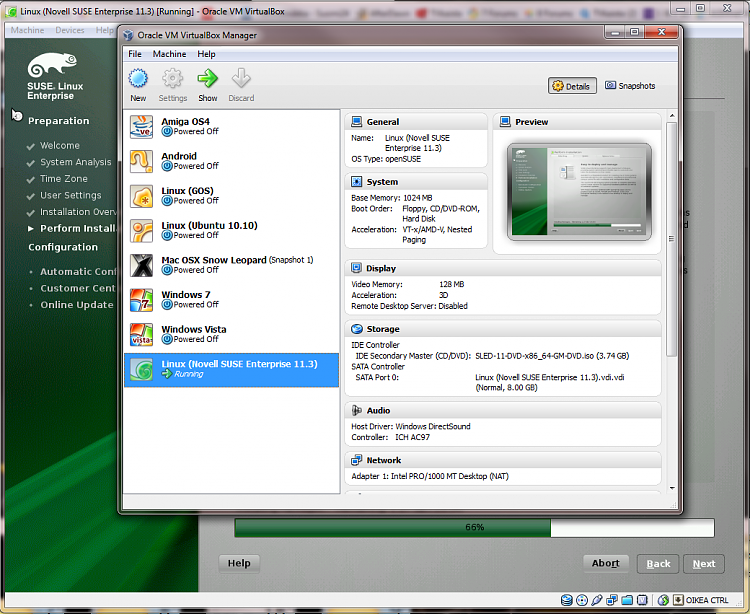Click the shared folders status bar icon
Viewport: 750px width, 614px height.
[x=627, y=600]
